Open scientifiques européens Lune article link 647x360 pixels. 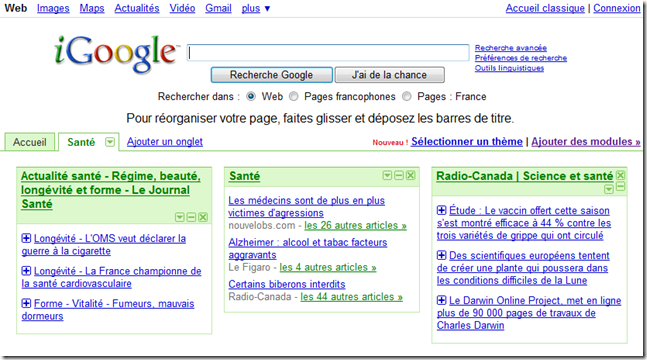coord(523,268)
